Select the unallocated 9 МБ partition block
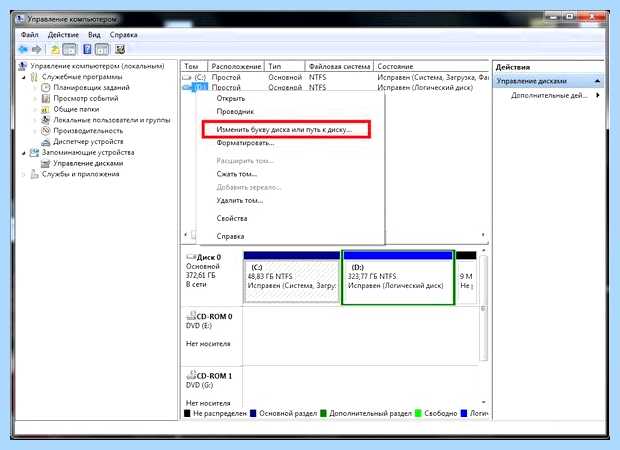The width and height of the screenshot is (620, 450). coord(466,278)
